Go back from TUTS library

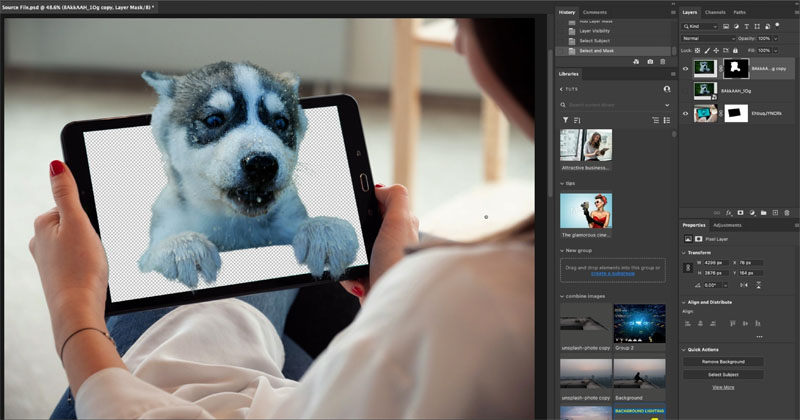coord(562,89)
